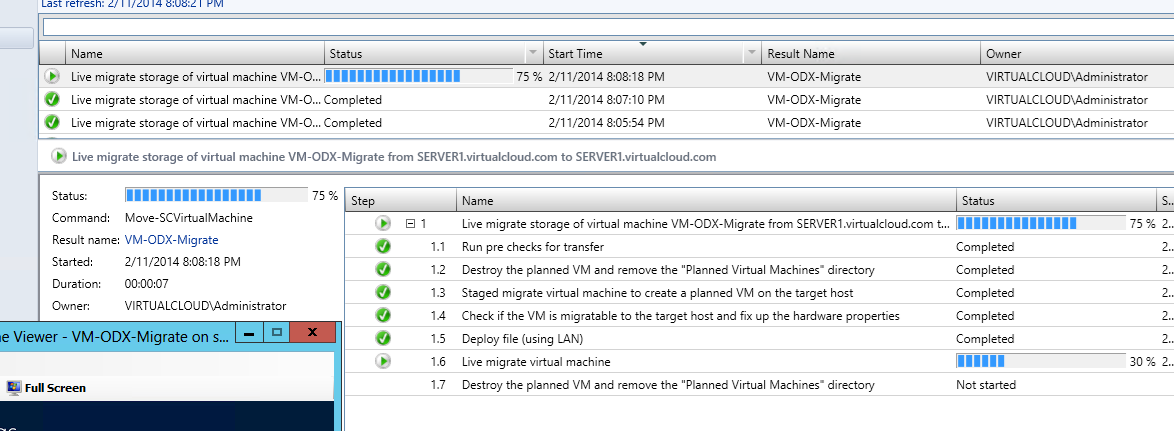Click 75% progress bar of step 1

(x=1041, y=224)
